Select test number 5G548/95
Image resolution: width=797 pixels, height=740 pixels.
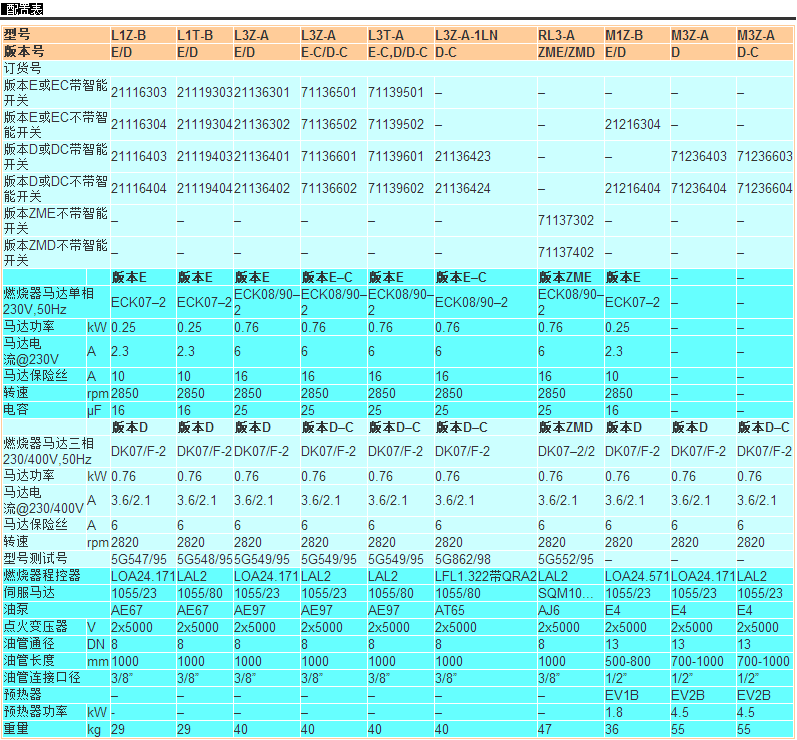click(x=205, y=560)
